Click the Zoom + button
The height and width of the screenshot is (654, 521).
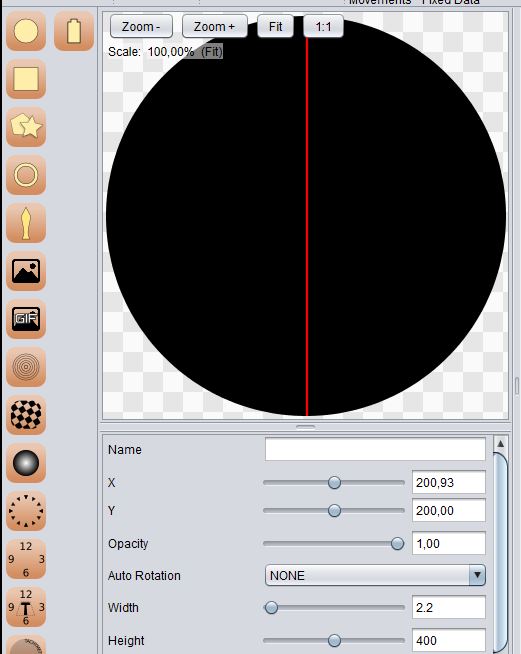[215, 26]
